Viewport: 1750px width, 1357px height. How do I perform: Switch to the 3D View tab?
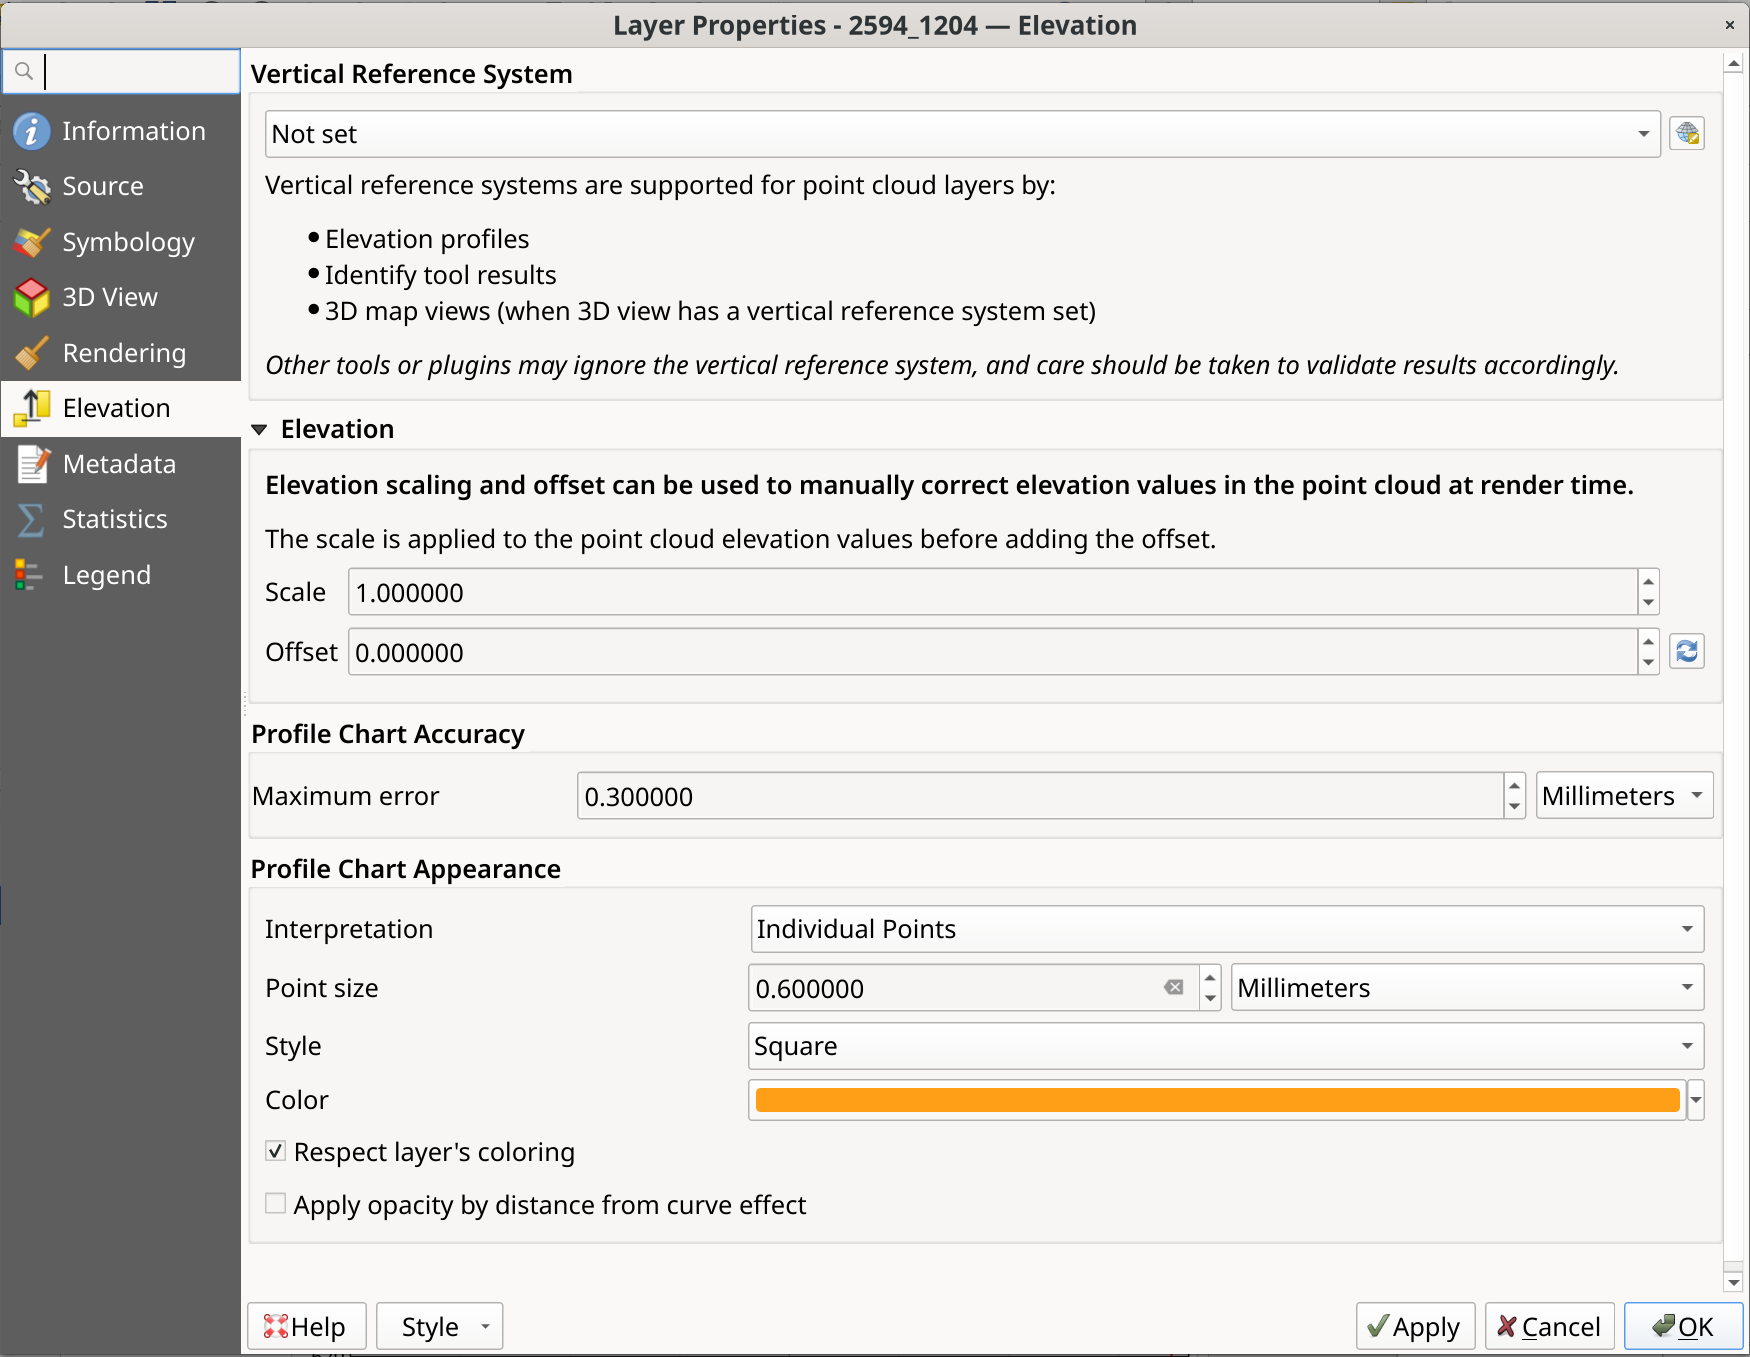[120, 297]
